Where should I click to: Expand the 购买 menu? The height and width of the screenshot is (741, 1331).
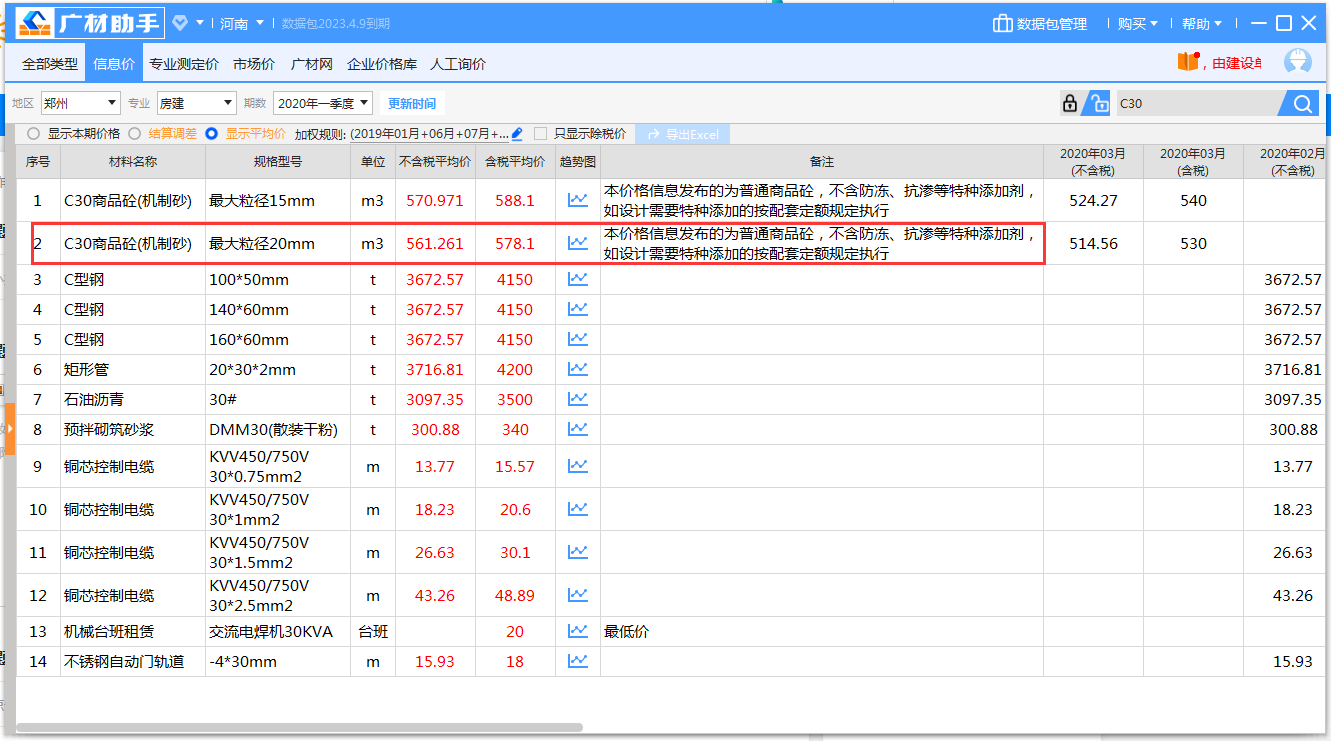tap(1138, 23)
